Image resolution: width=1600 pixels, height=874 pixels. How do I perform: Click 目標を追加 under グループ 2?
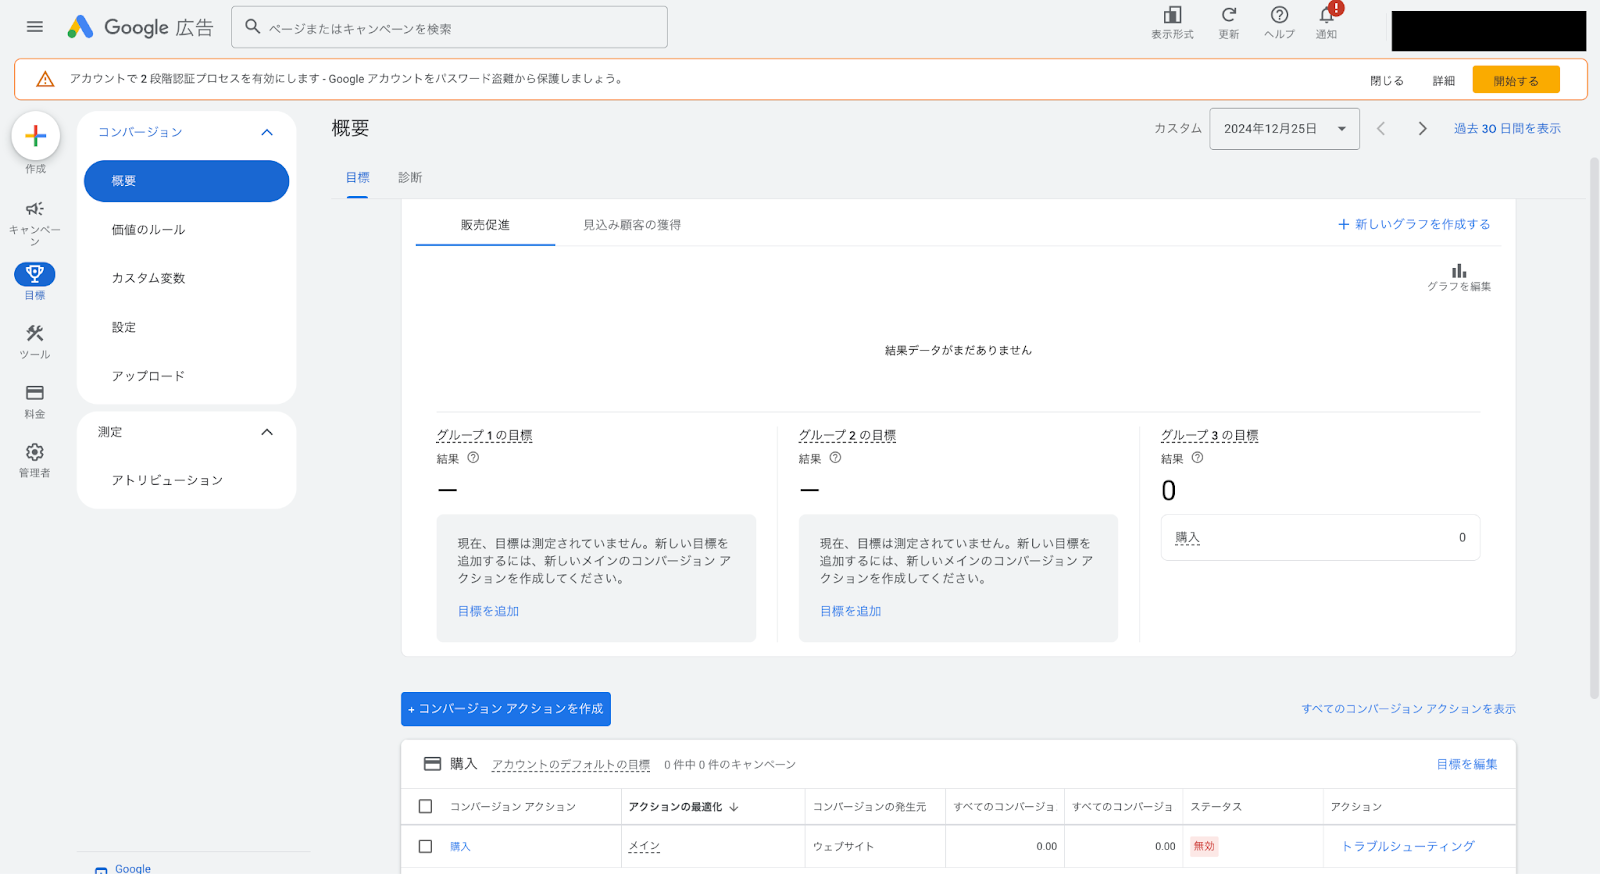point(850,611)
